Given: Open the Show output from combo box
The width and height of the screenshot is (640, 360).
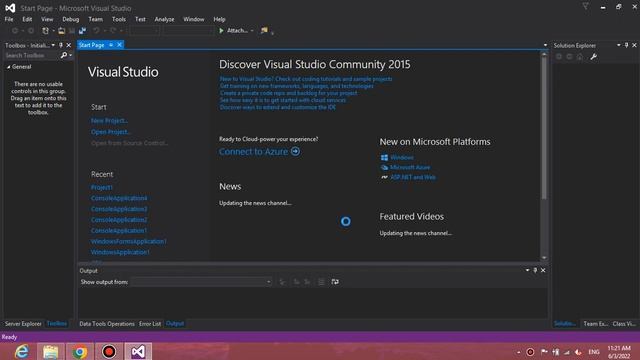Looking at the screenshot, I should click(201, 282).
